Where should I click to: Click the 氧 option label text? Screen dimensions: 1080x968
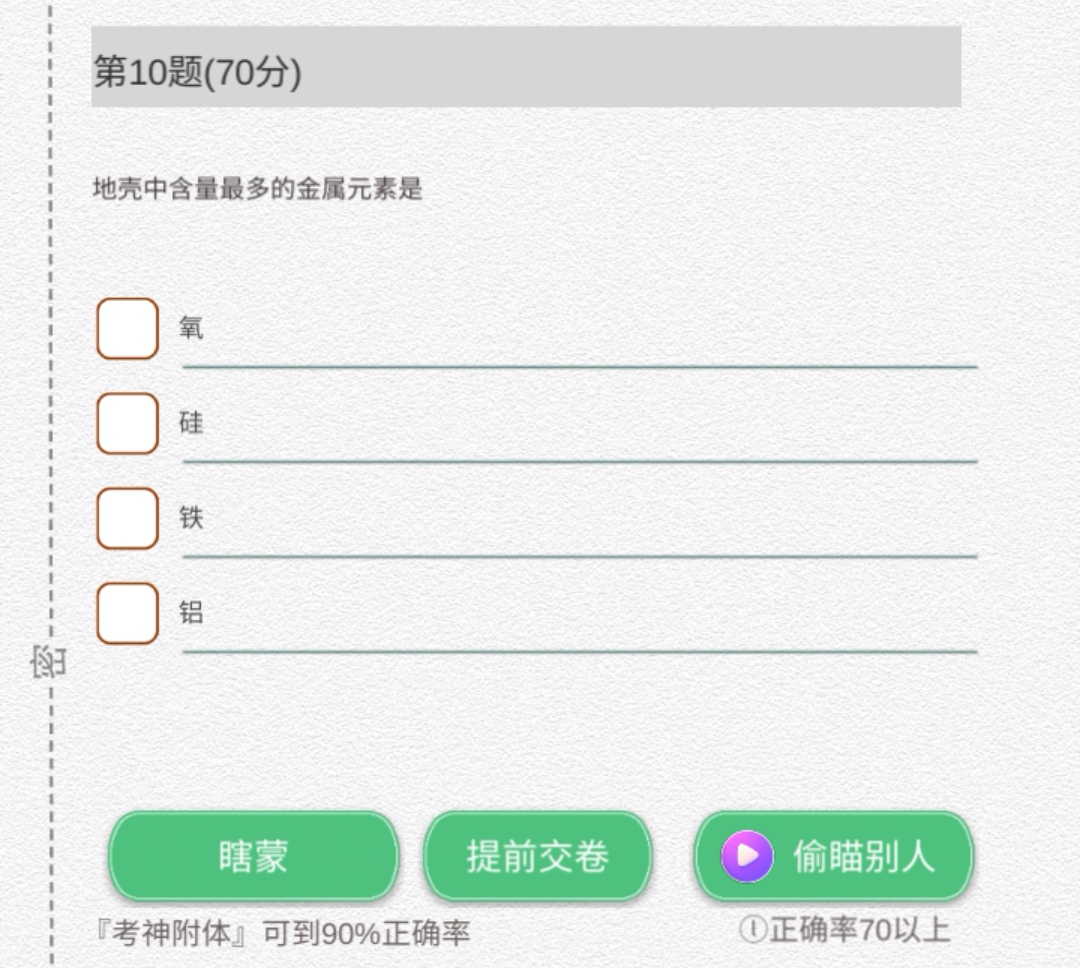191,328
